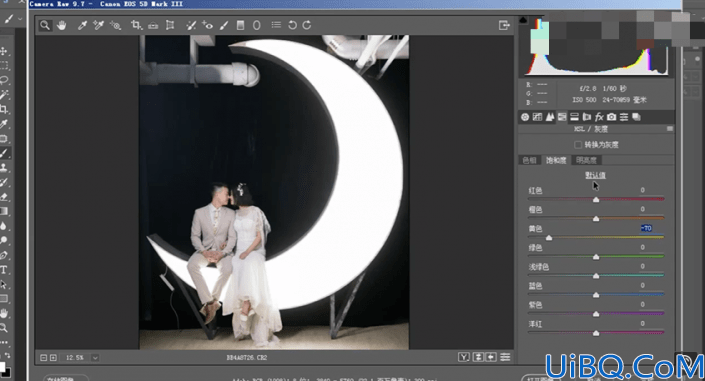Open the Transform tool
This screenshot has width=705, height=381.
click(170, 25)
